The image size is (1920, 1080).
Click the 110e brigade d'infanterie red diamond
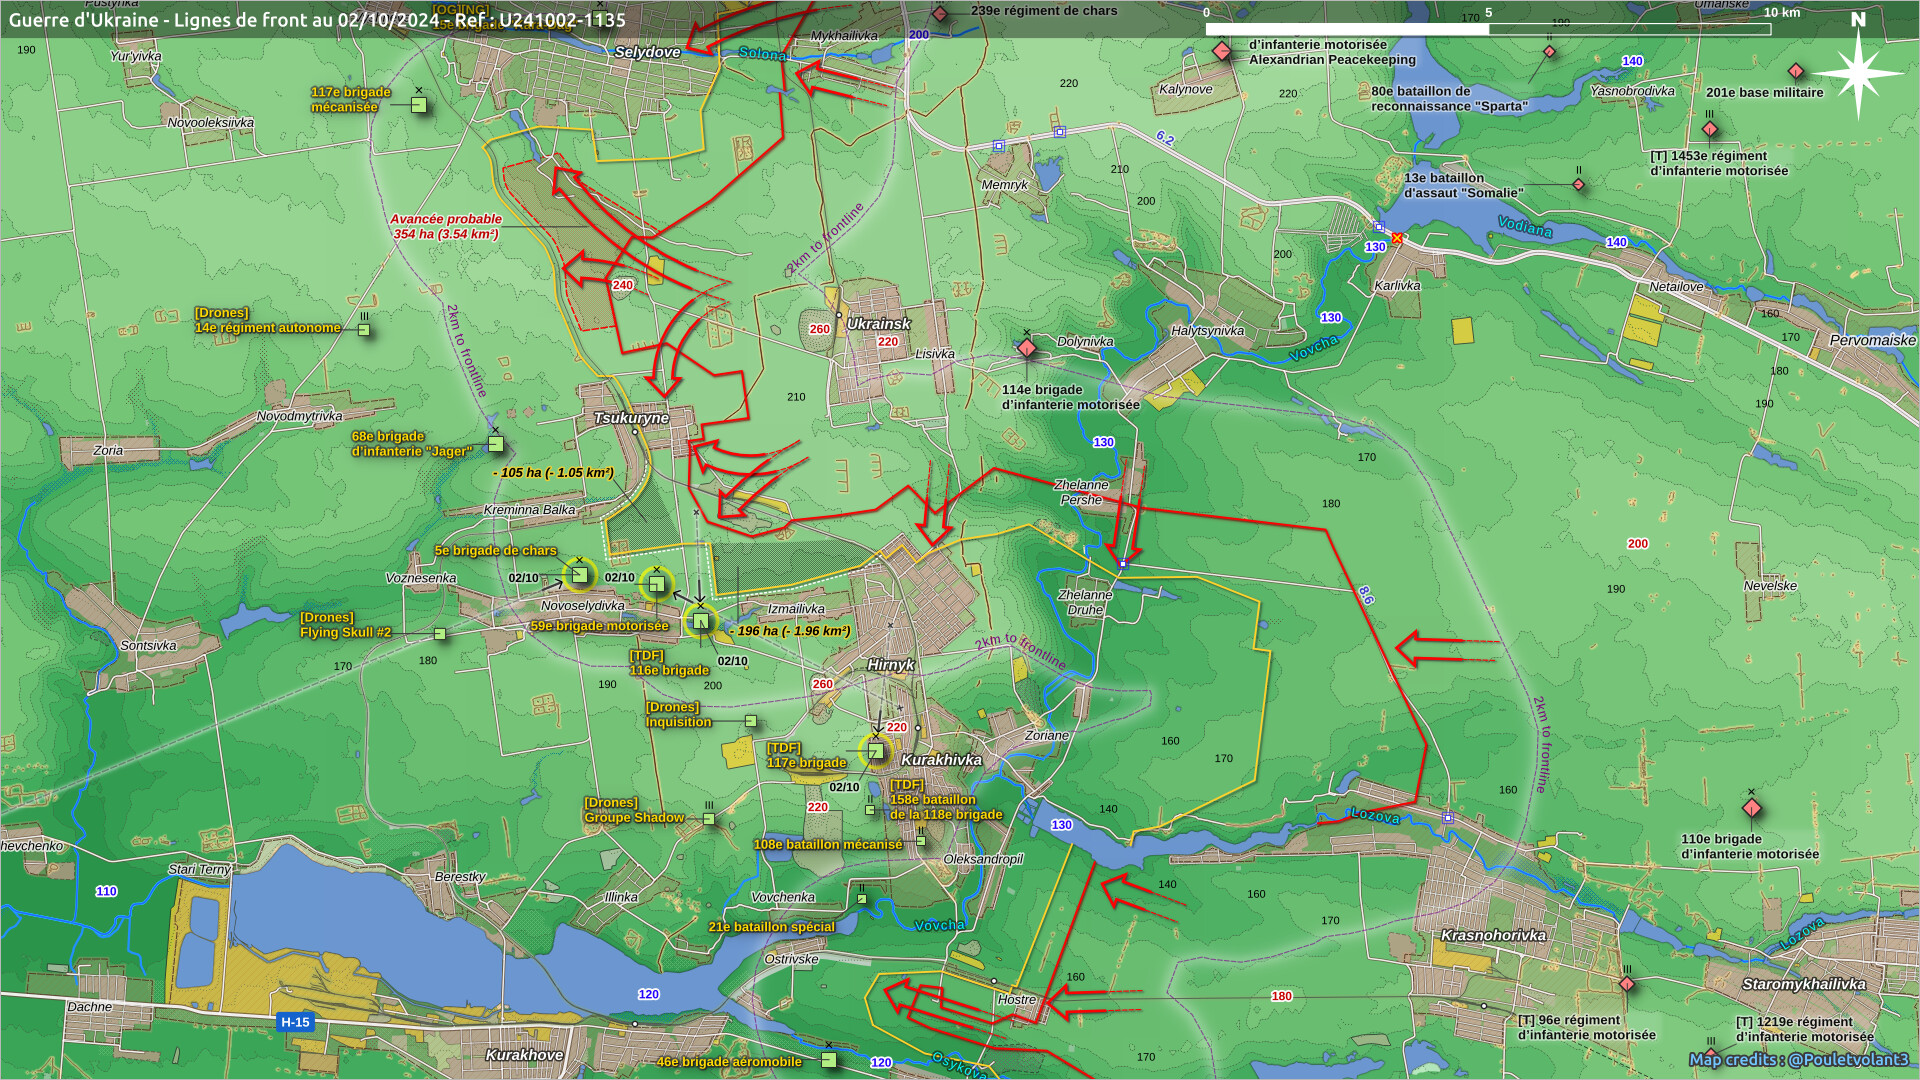tap(1751, 808)
